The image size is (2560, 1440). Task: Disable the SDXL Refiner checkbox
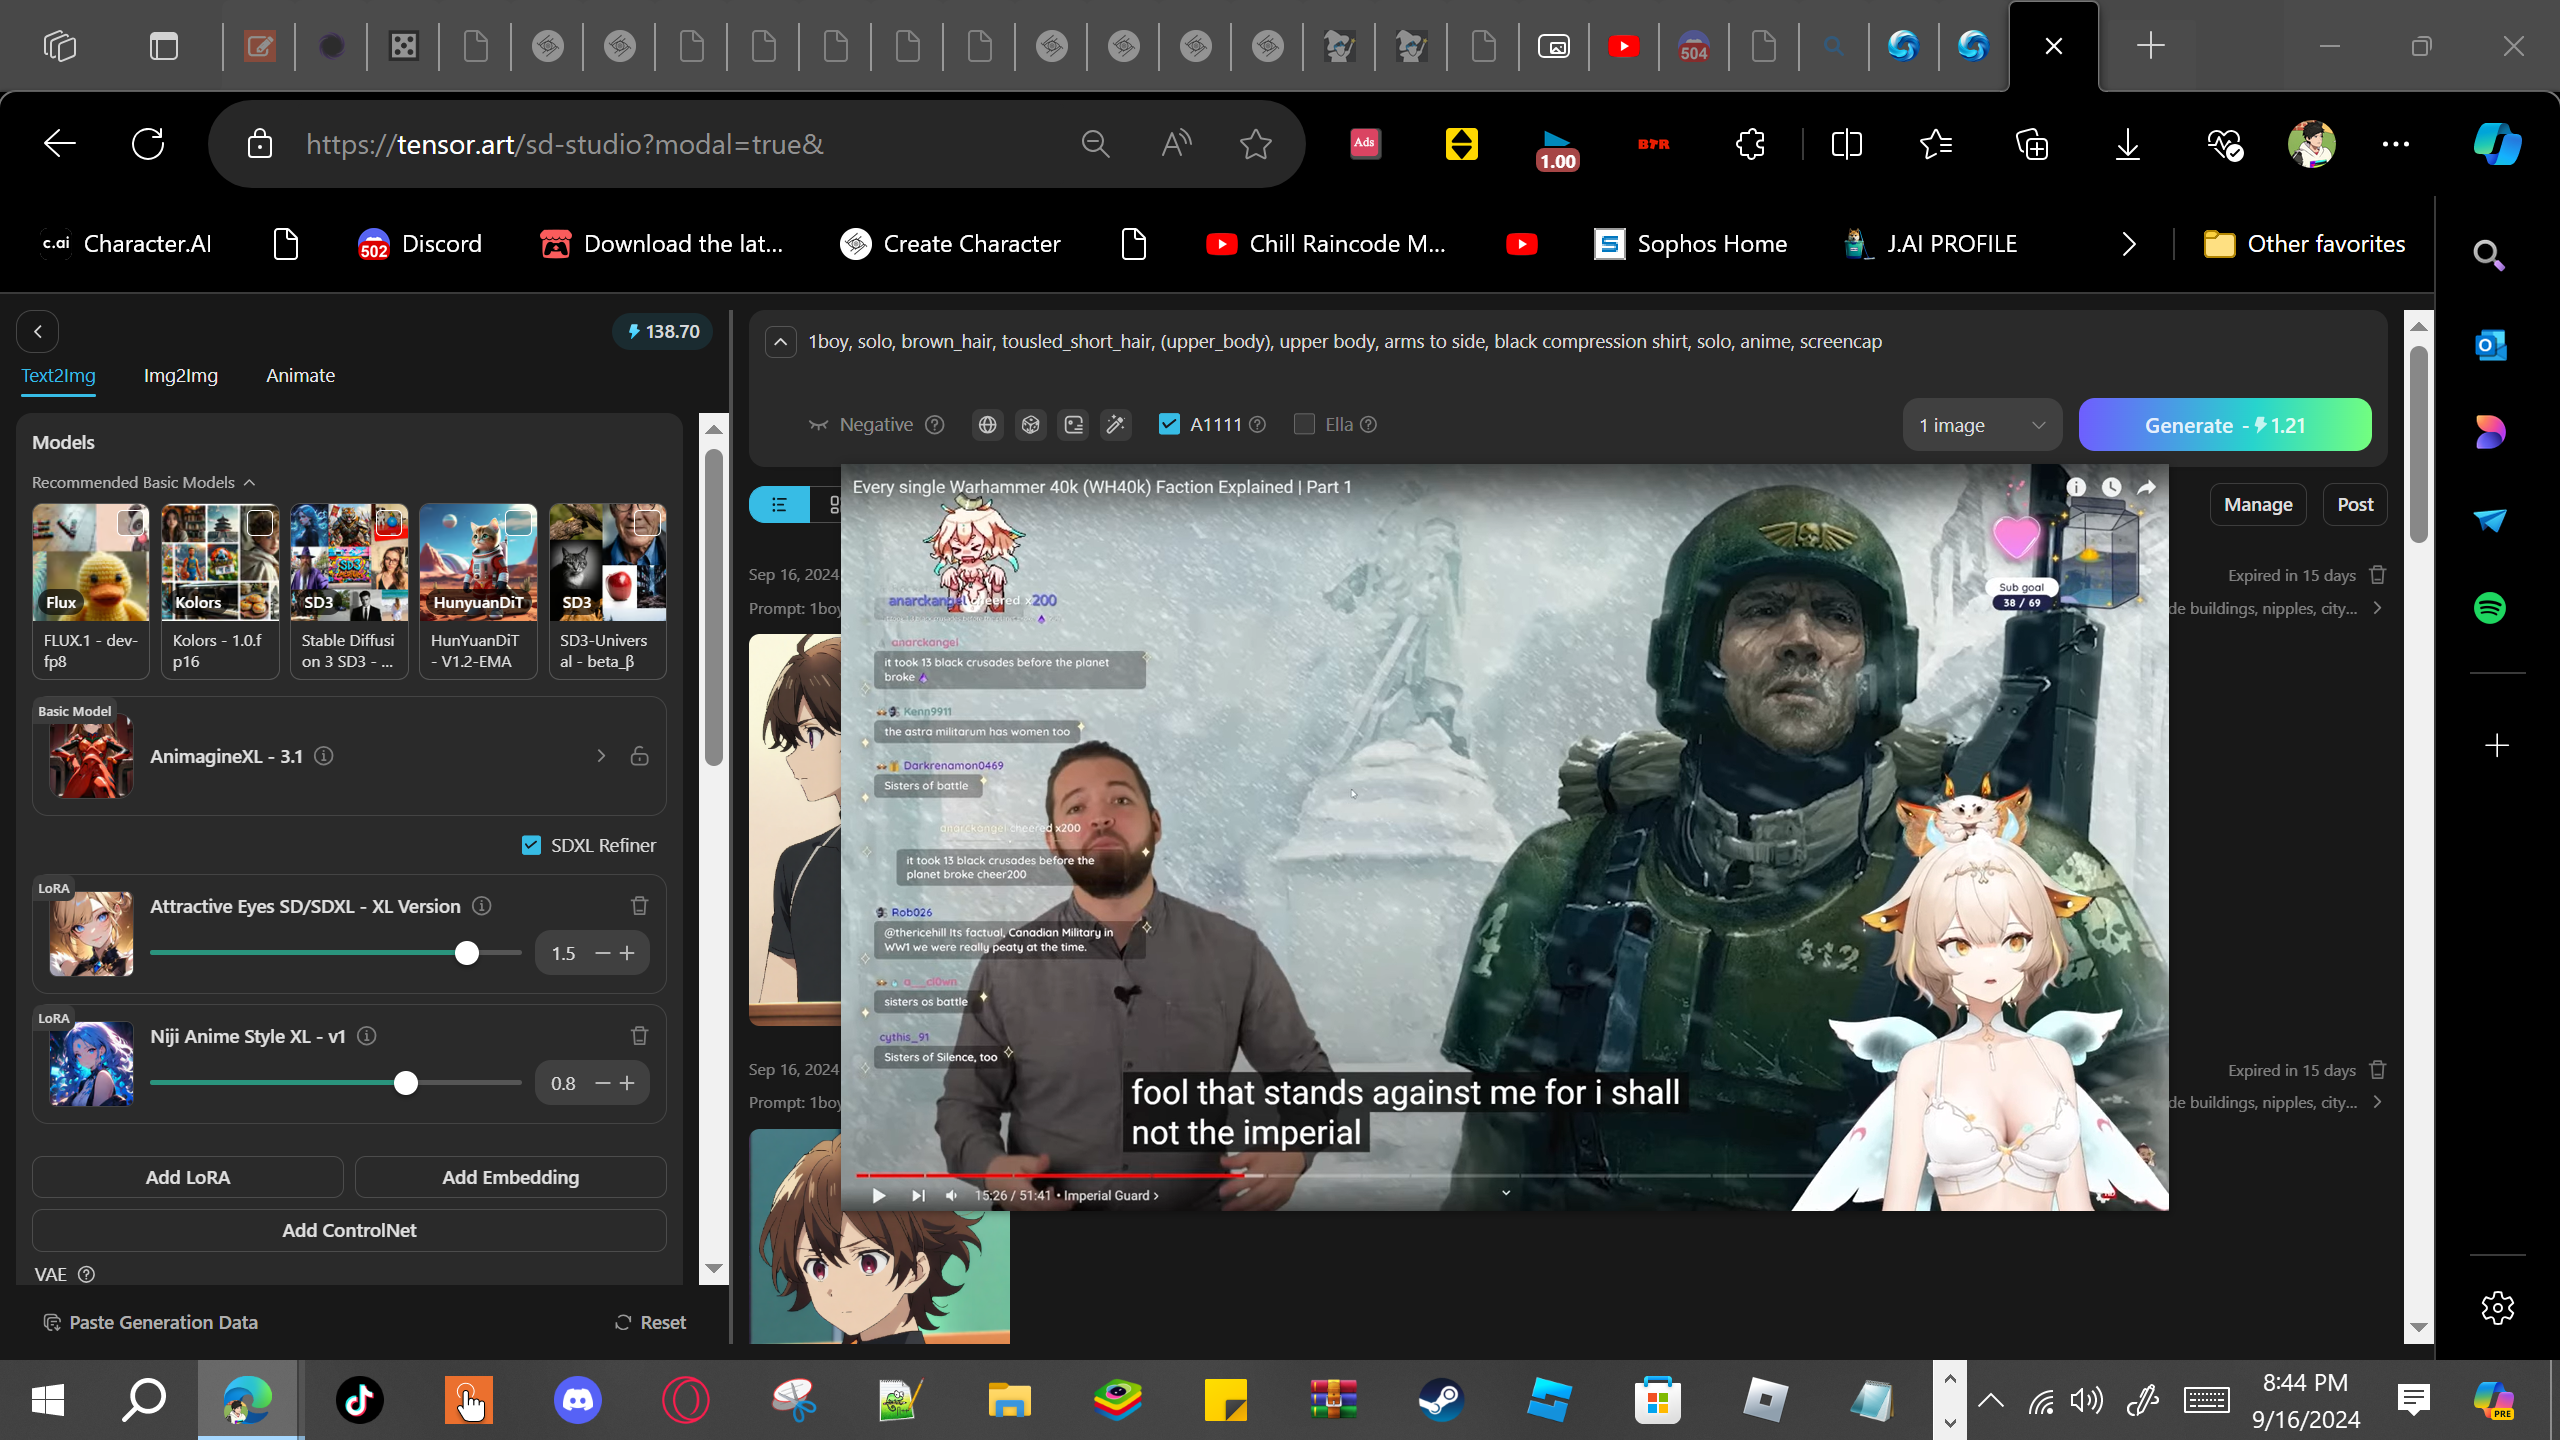pyautogui.click(x=532, y=845)
